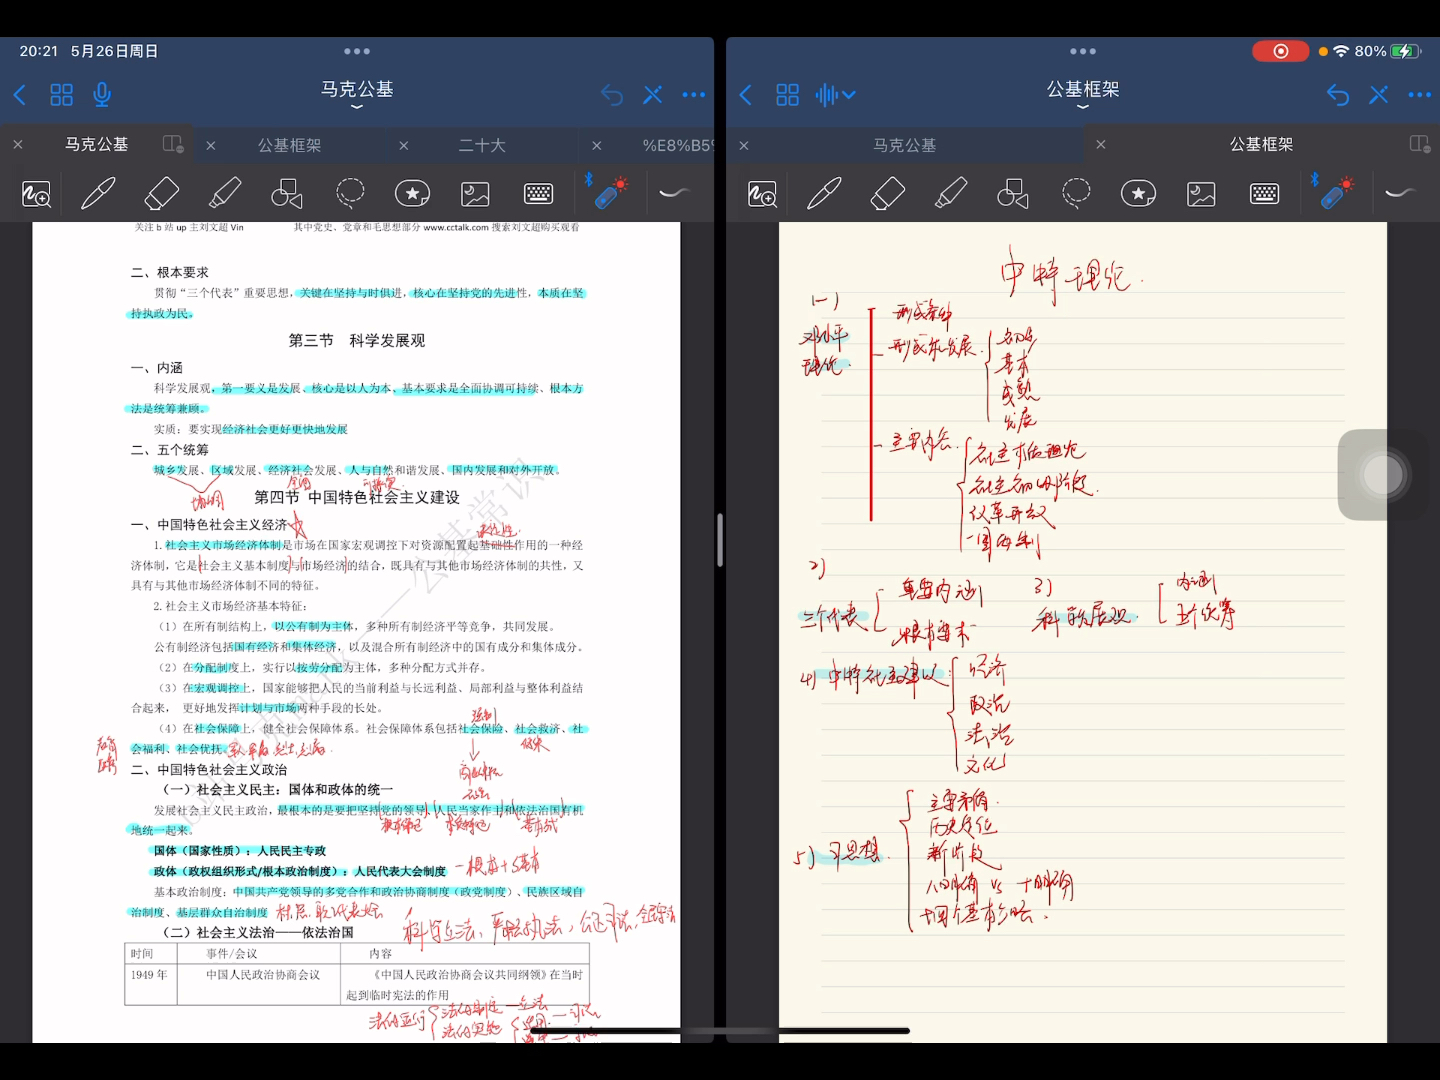Stop the red screen recording indicator
This screenshot has height=1080, width=1440.
coord(1281,51)
